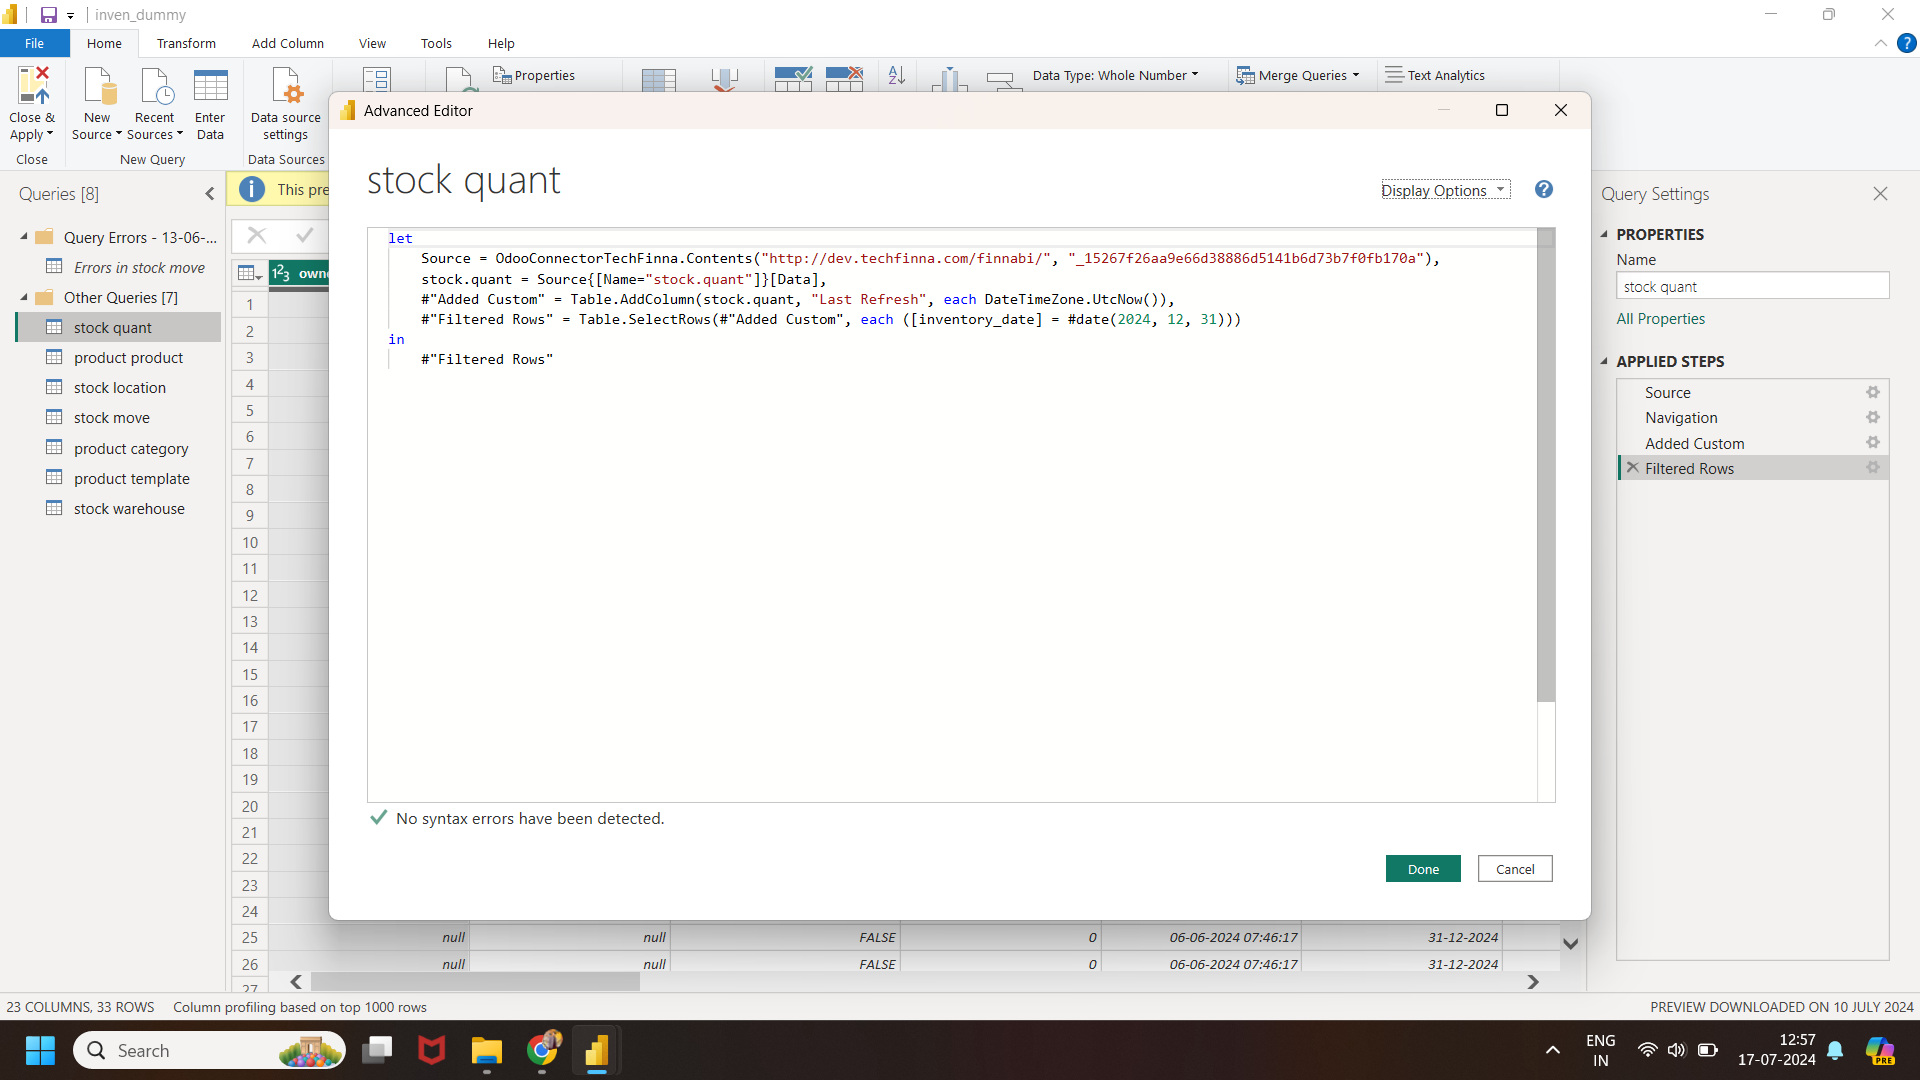Screen dimensions: 1920x1080
Task: Click the Choose Columns ribbon icon
Action: coord(659,80)
